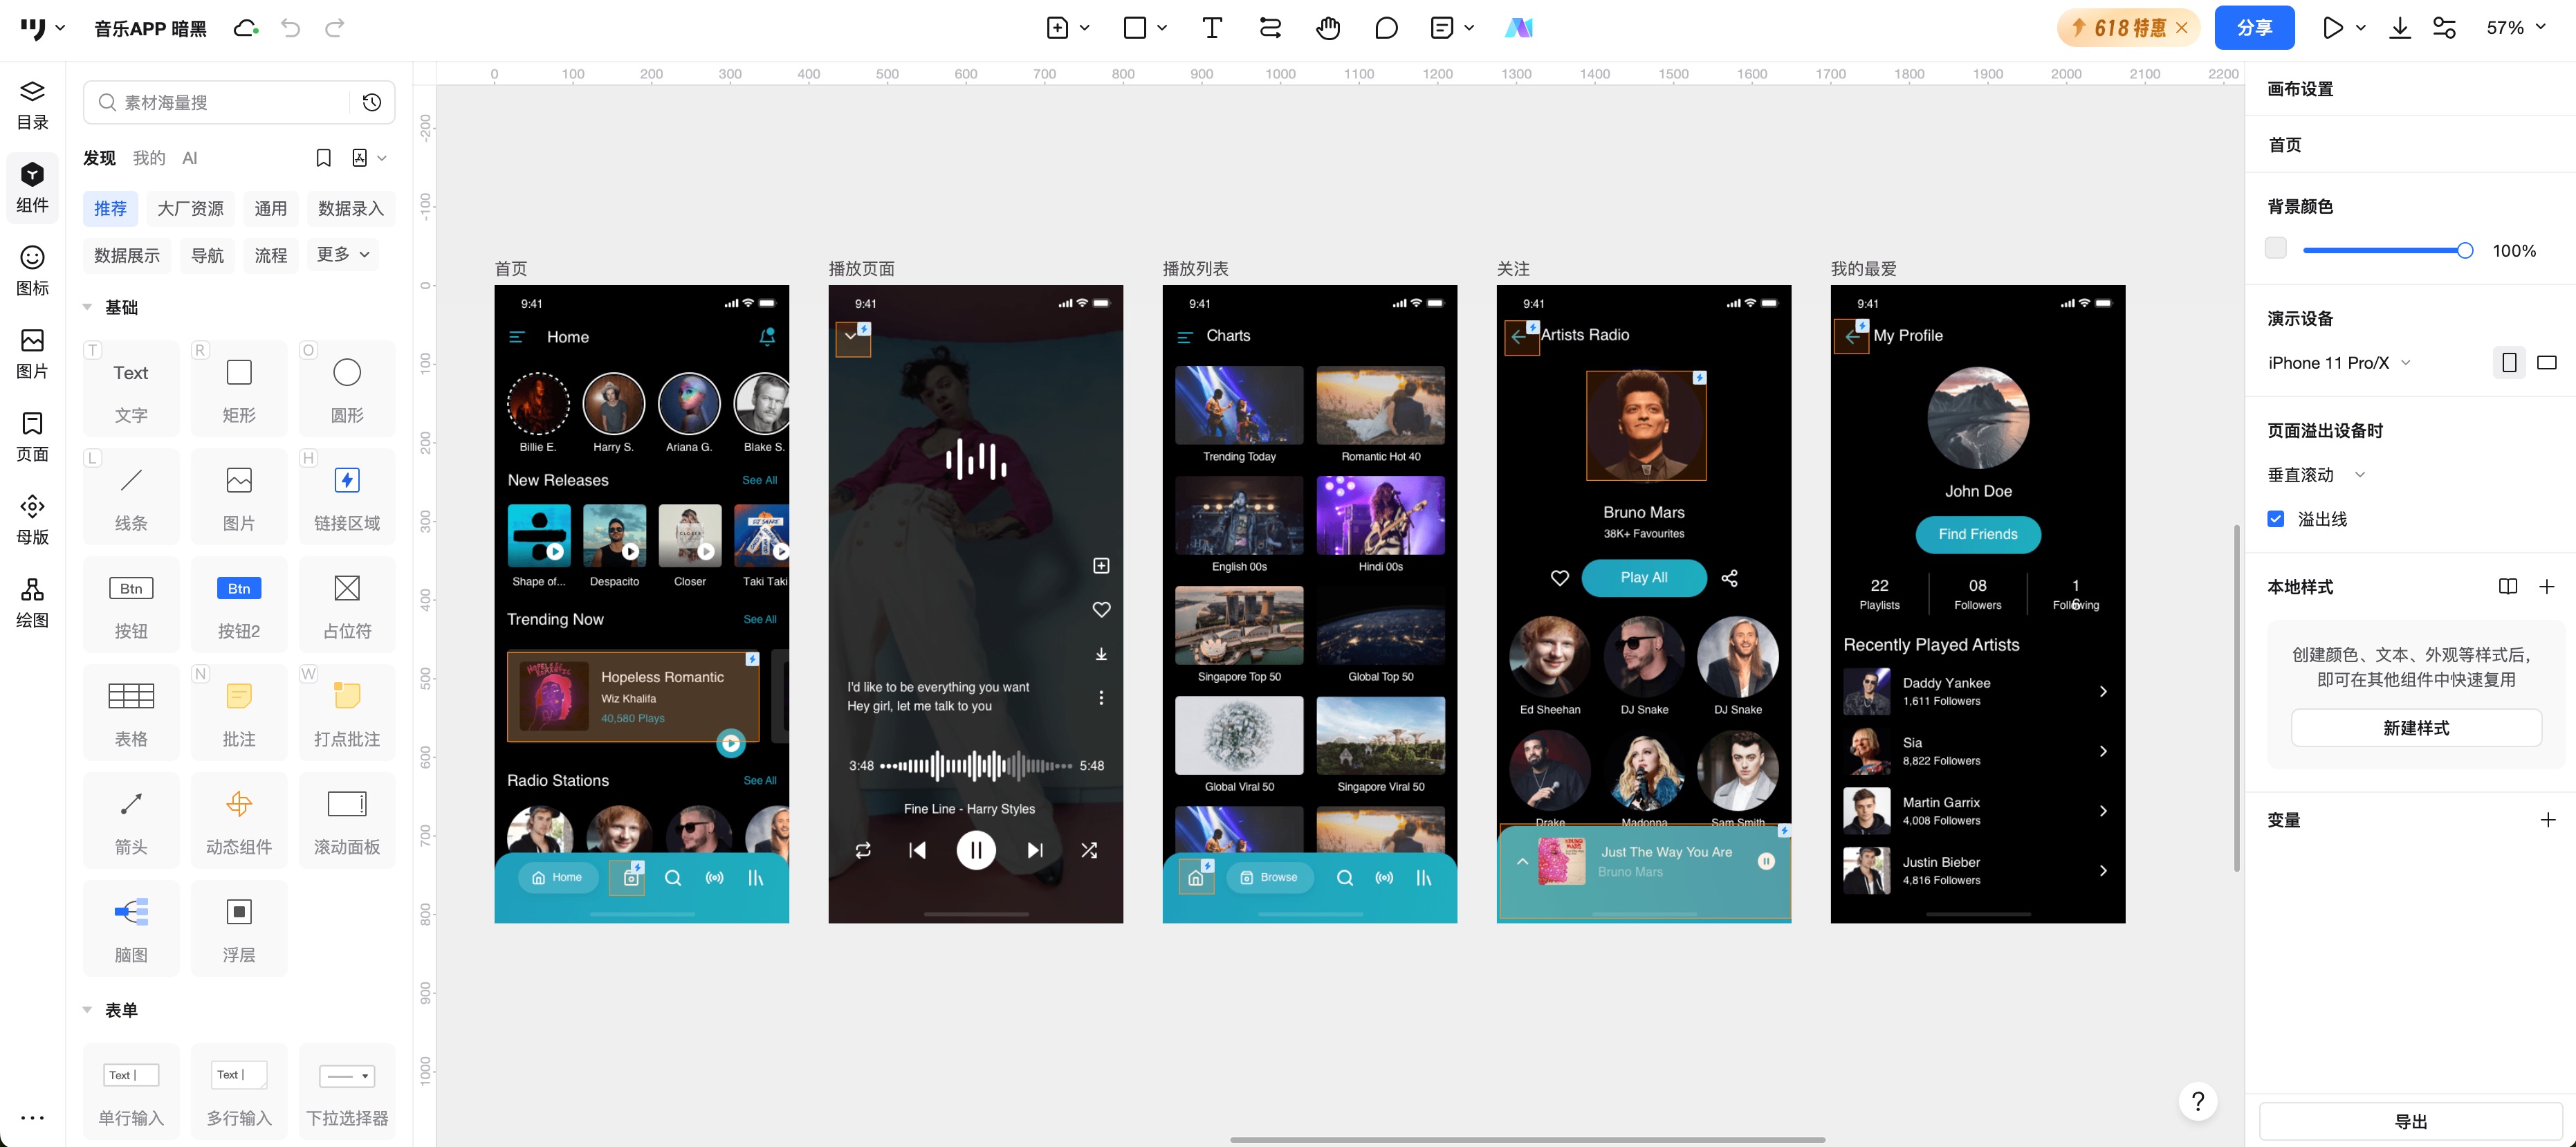Select the connector line tool
The height and width of the screenshot is (1147, 2576).
(x=1270, y=28)
